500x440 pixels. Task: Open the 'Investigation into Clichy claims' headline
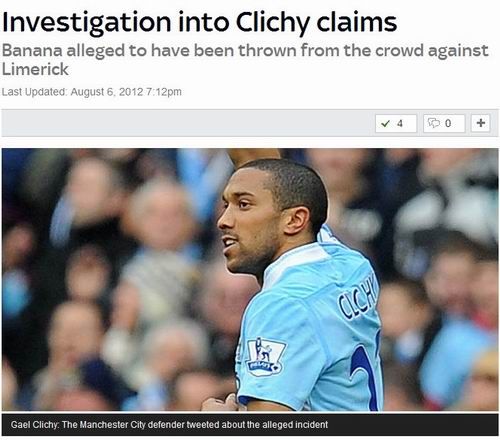pos(199,22)
